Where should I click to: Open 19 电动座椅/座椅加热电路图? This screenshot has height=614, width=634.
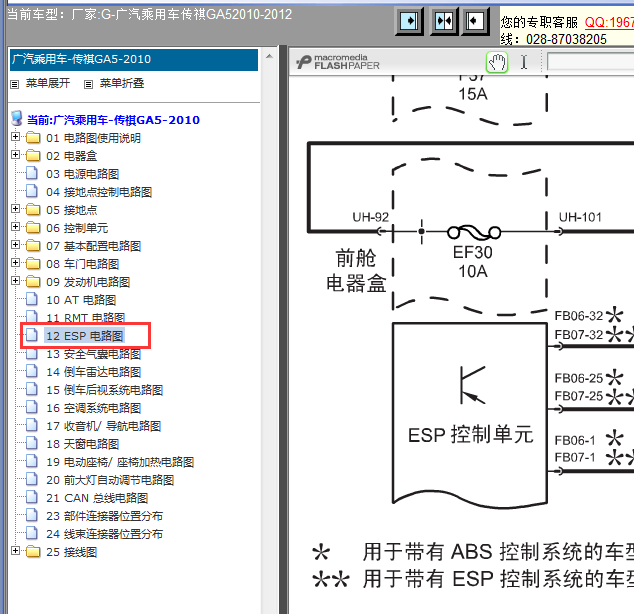pyautogui.click(x=120, y=462)
